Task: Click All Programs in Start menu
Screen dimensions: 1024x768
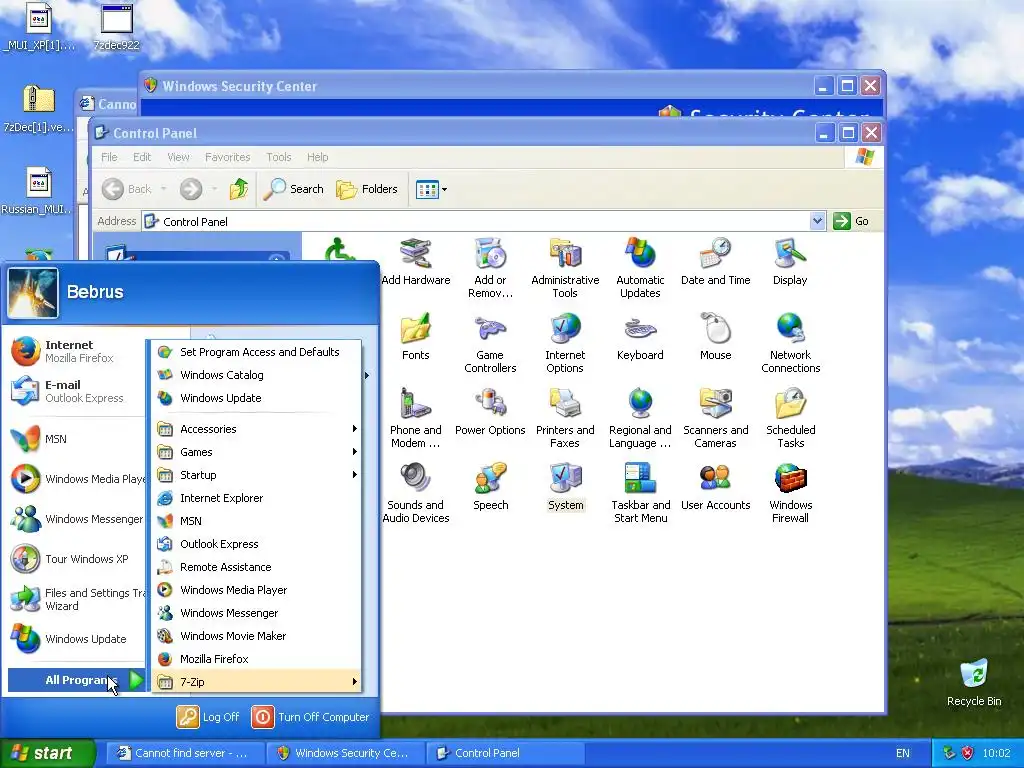Action: (x=76, y=680)
